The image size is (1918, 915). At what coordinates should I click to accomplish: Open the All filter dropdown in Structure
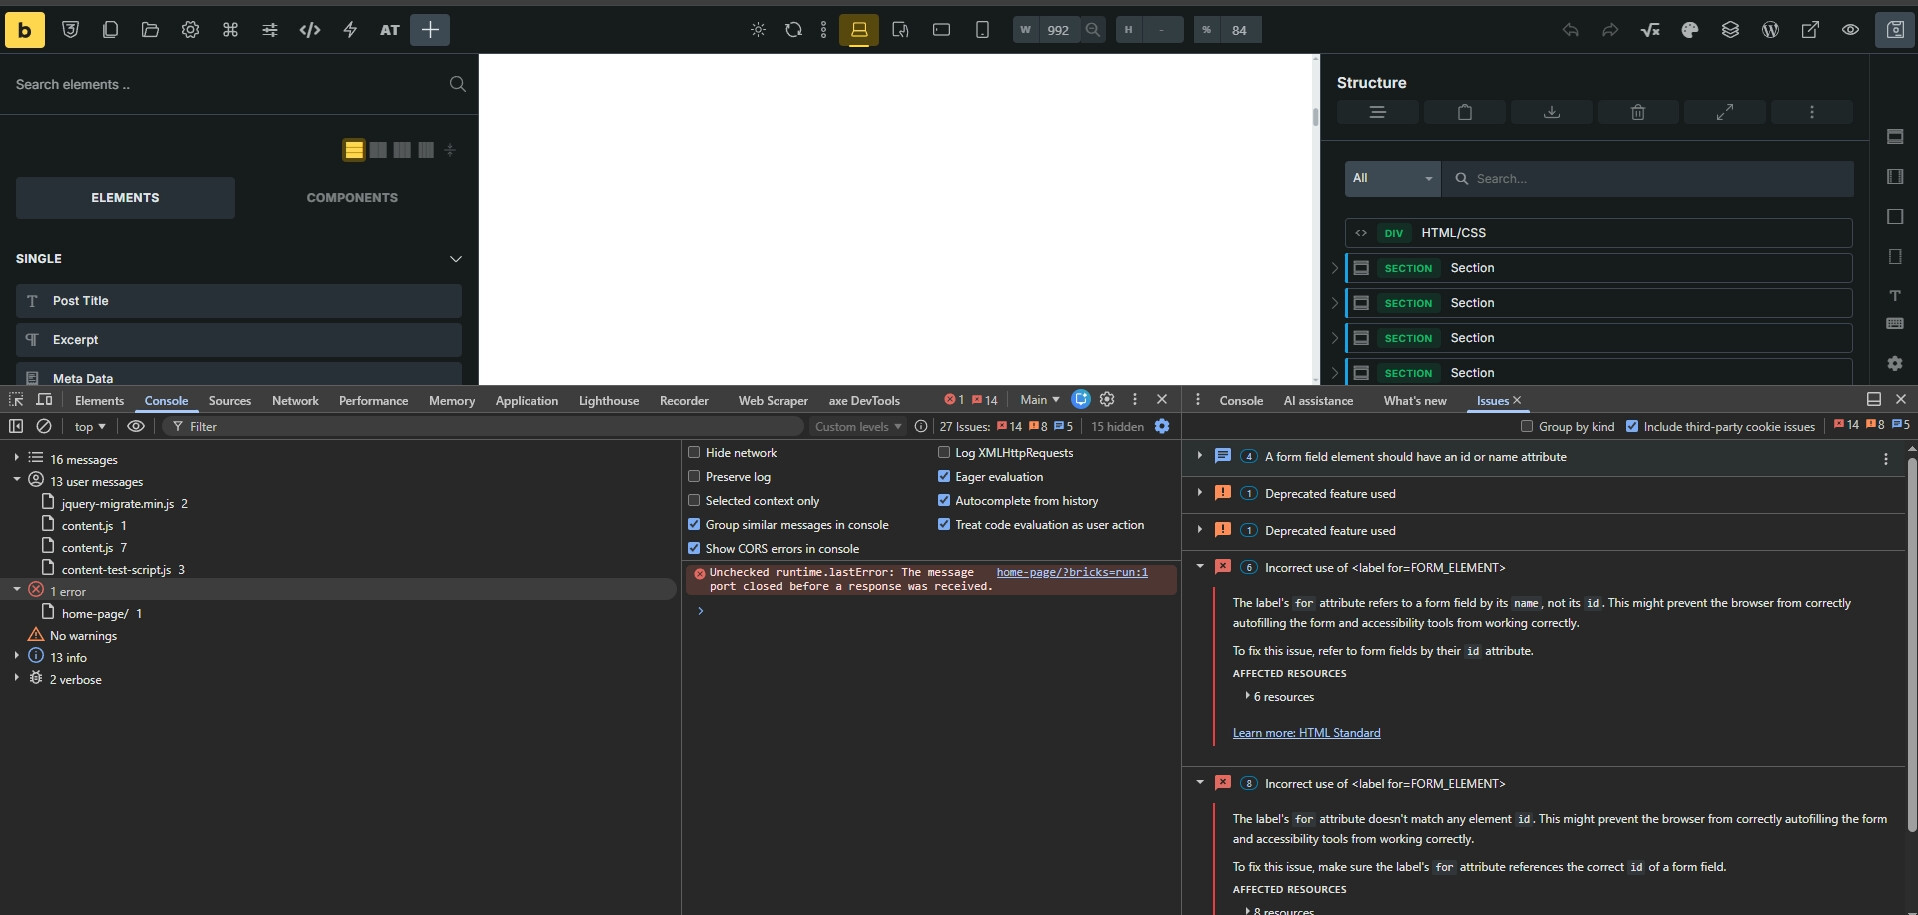tap(1392, 178)
